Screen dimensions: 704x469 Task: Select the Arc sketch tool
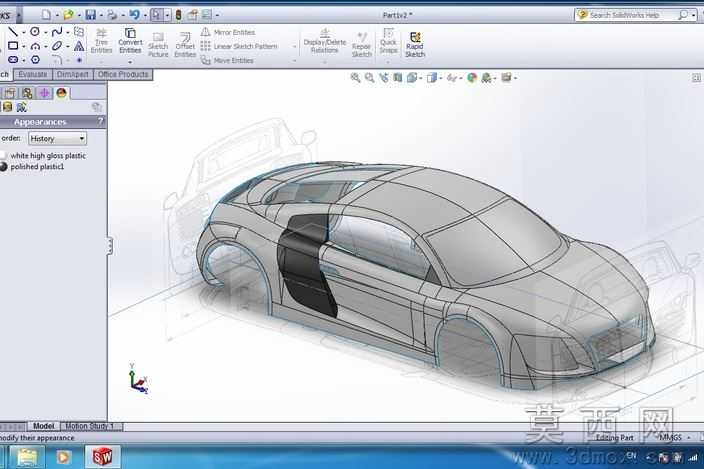pyautogui.click(x=35, y=46)
